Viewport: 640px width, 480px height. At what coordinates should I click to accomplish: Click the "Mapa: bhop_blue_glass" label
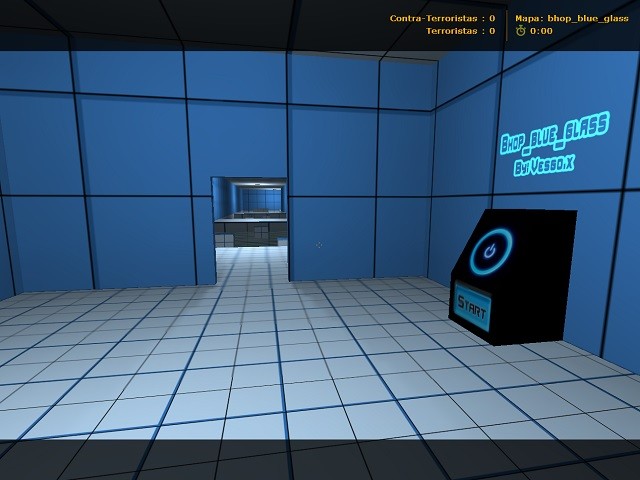(x=572, y=18)
